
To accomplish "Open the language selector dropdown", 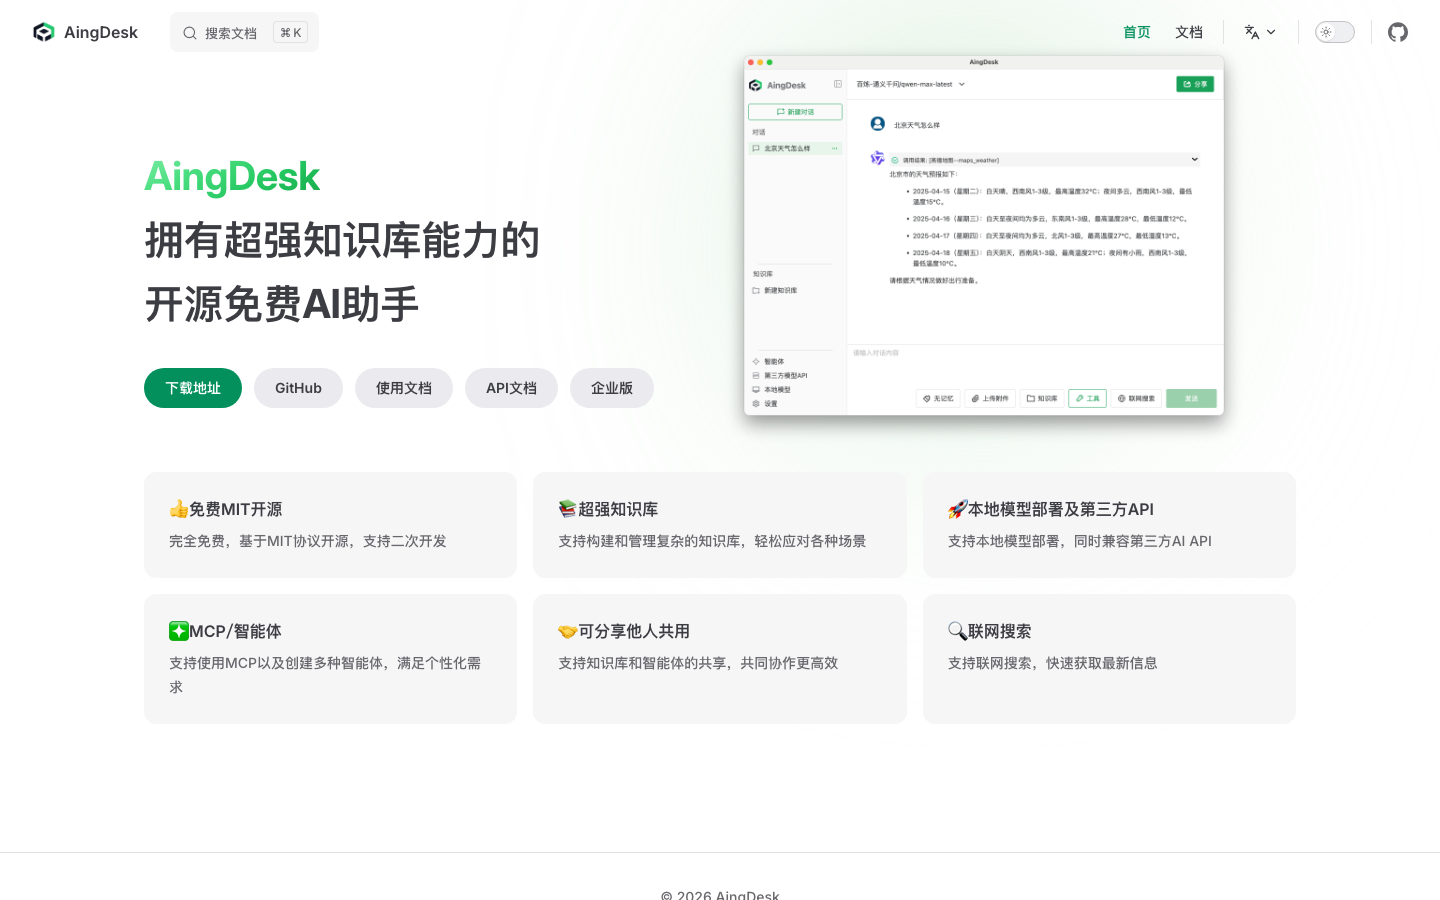I will [x=1260, y=32].
